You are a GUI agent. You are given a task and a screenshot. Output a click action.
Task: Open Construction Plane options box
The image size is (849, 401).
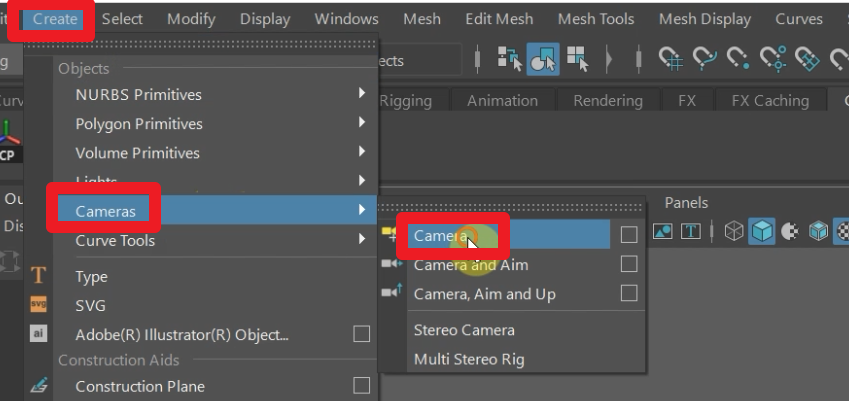361,386
